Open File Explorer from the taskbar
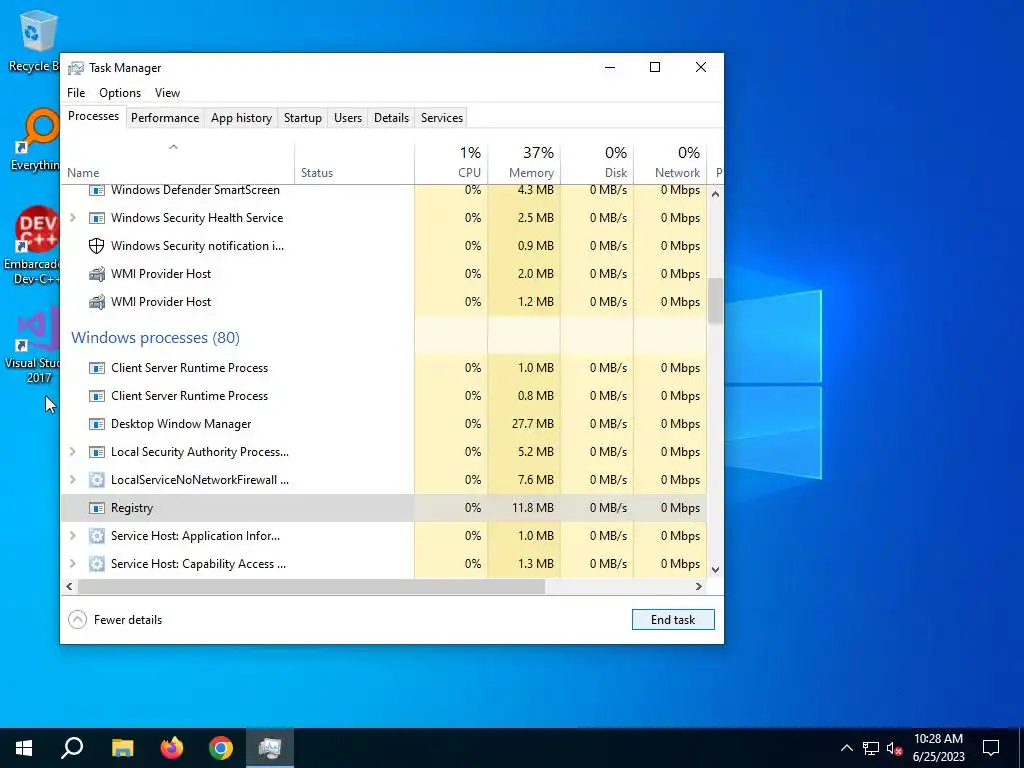1024x768 pixels. coord(122,748)
